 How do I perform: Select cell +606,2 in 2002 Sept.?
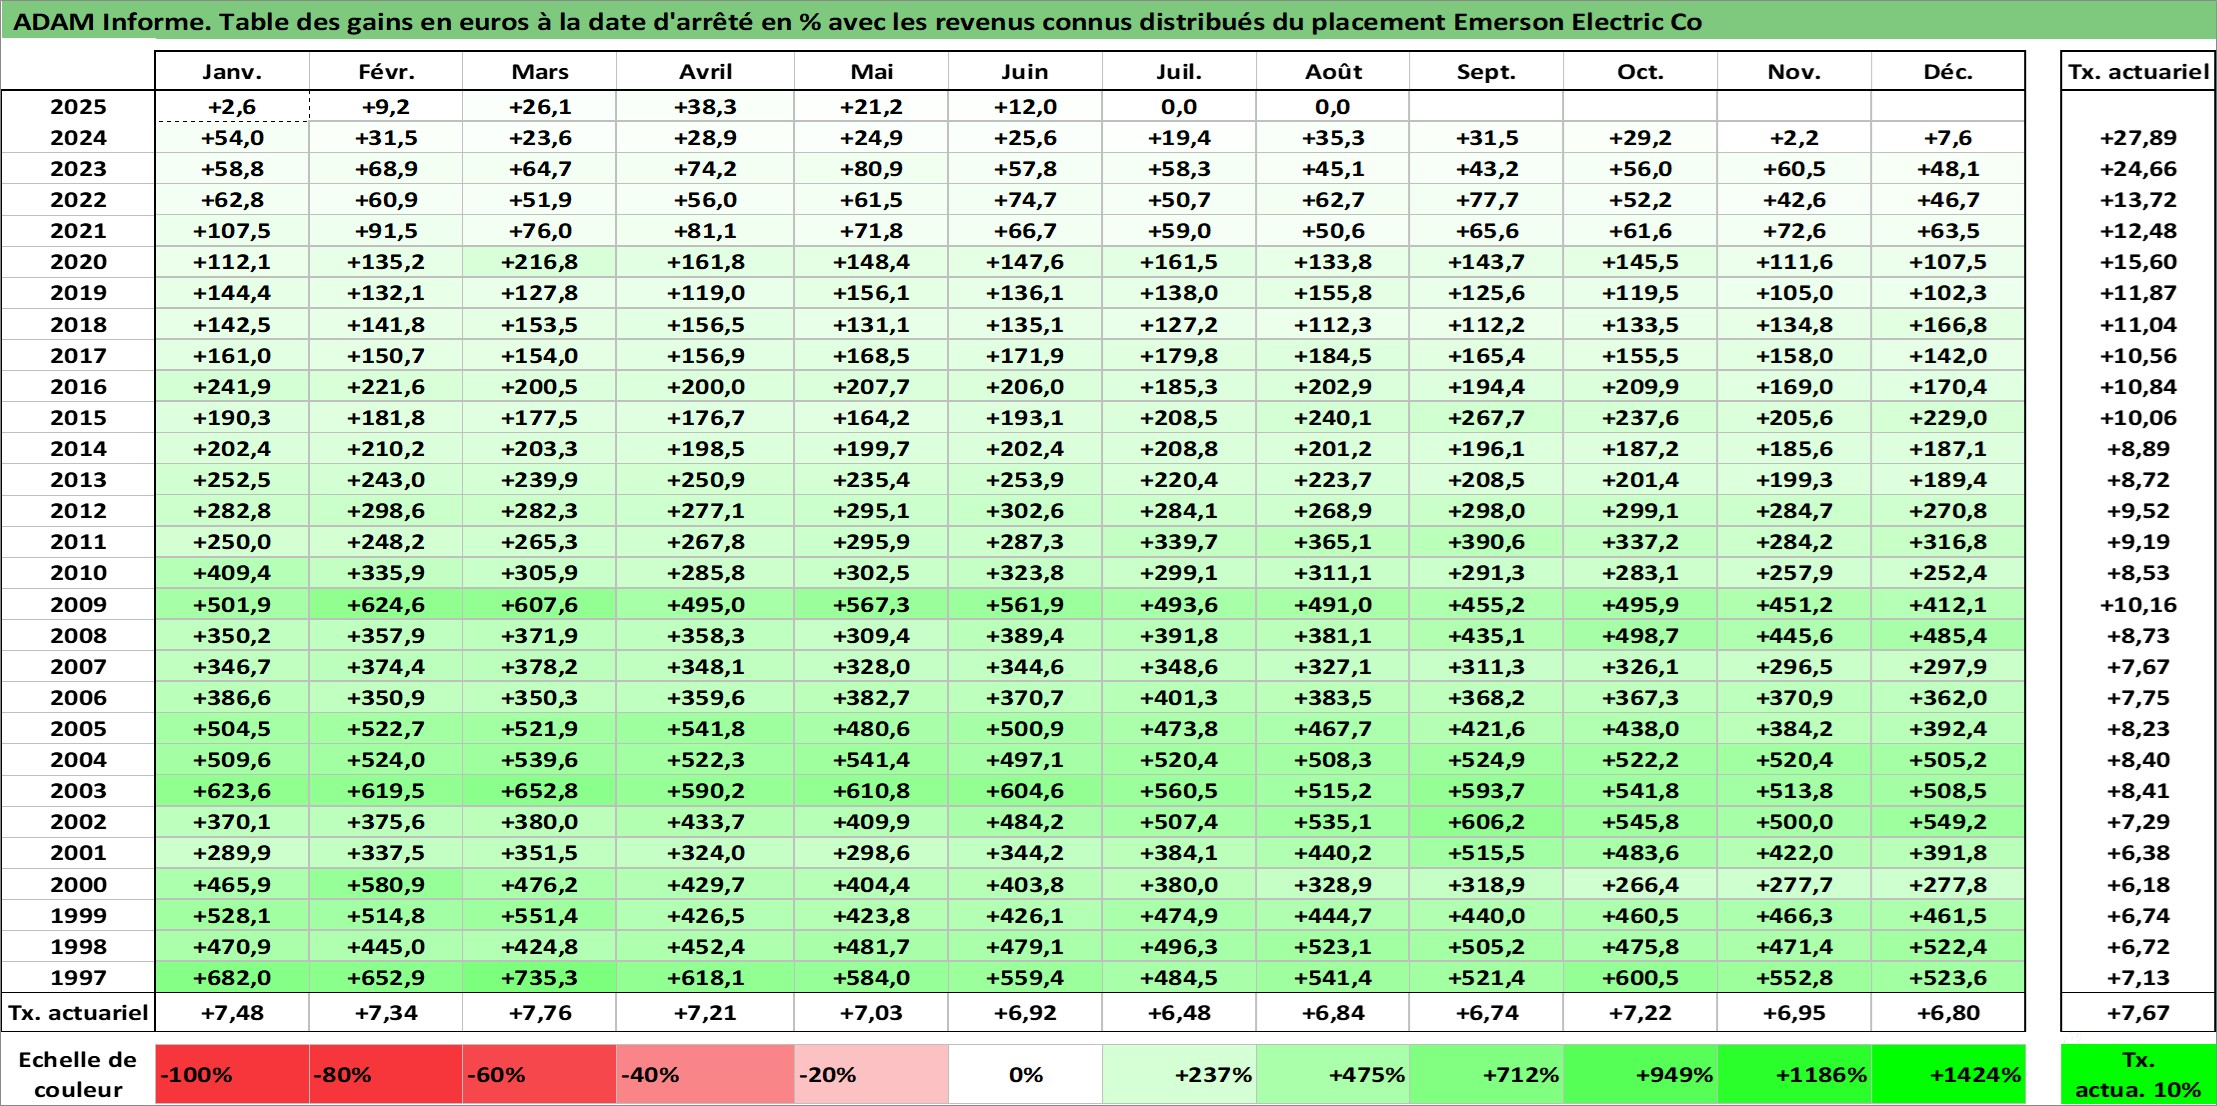coord(1486,822)
